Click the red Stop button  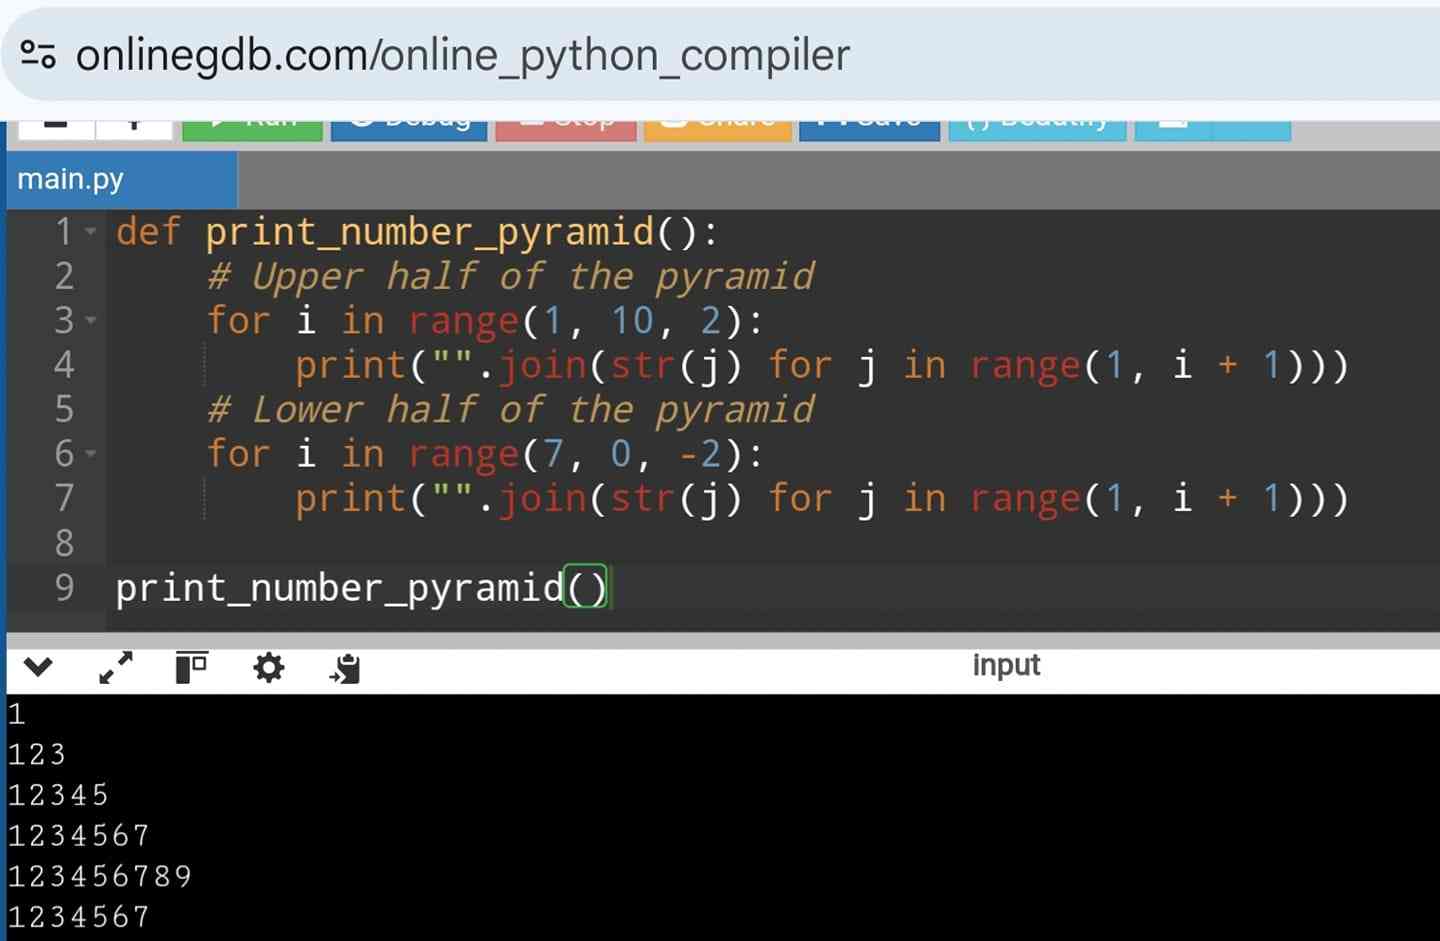click(x=565, y=126)
